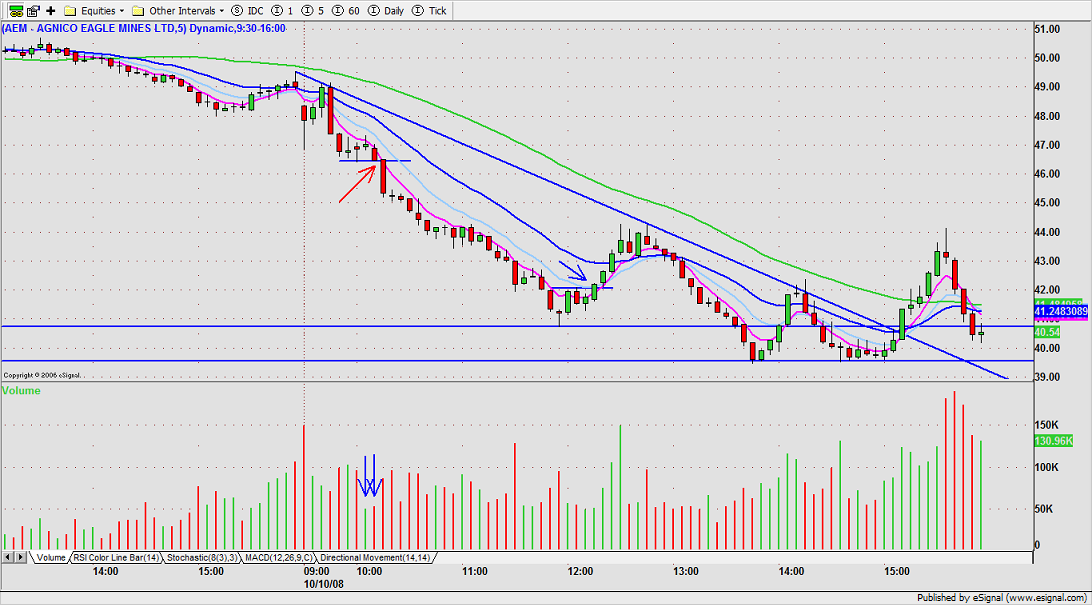The width and height of the screenshot is (1092, 605).
Task: Click the 100K volume axis label
Action: (1047, 467)
